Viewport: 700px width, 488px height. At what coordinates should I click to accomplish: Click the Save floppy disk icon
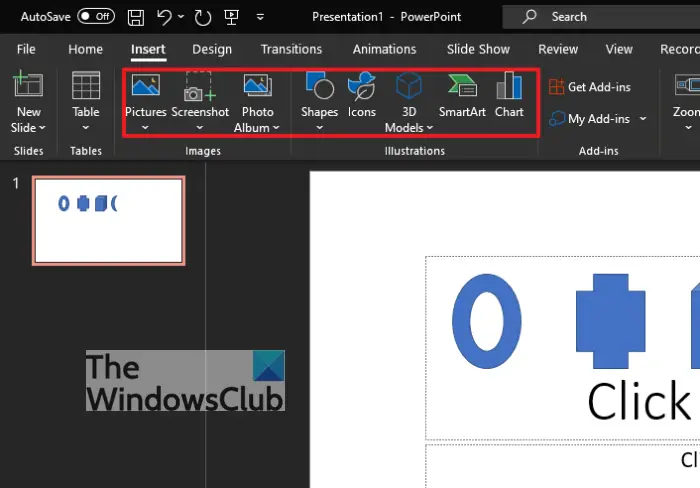tap(136, 17)
